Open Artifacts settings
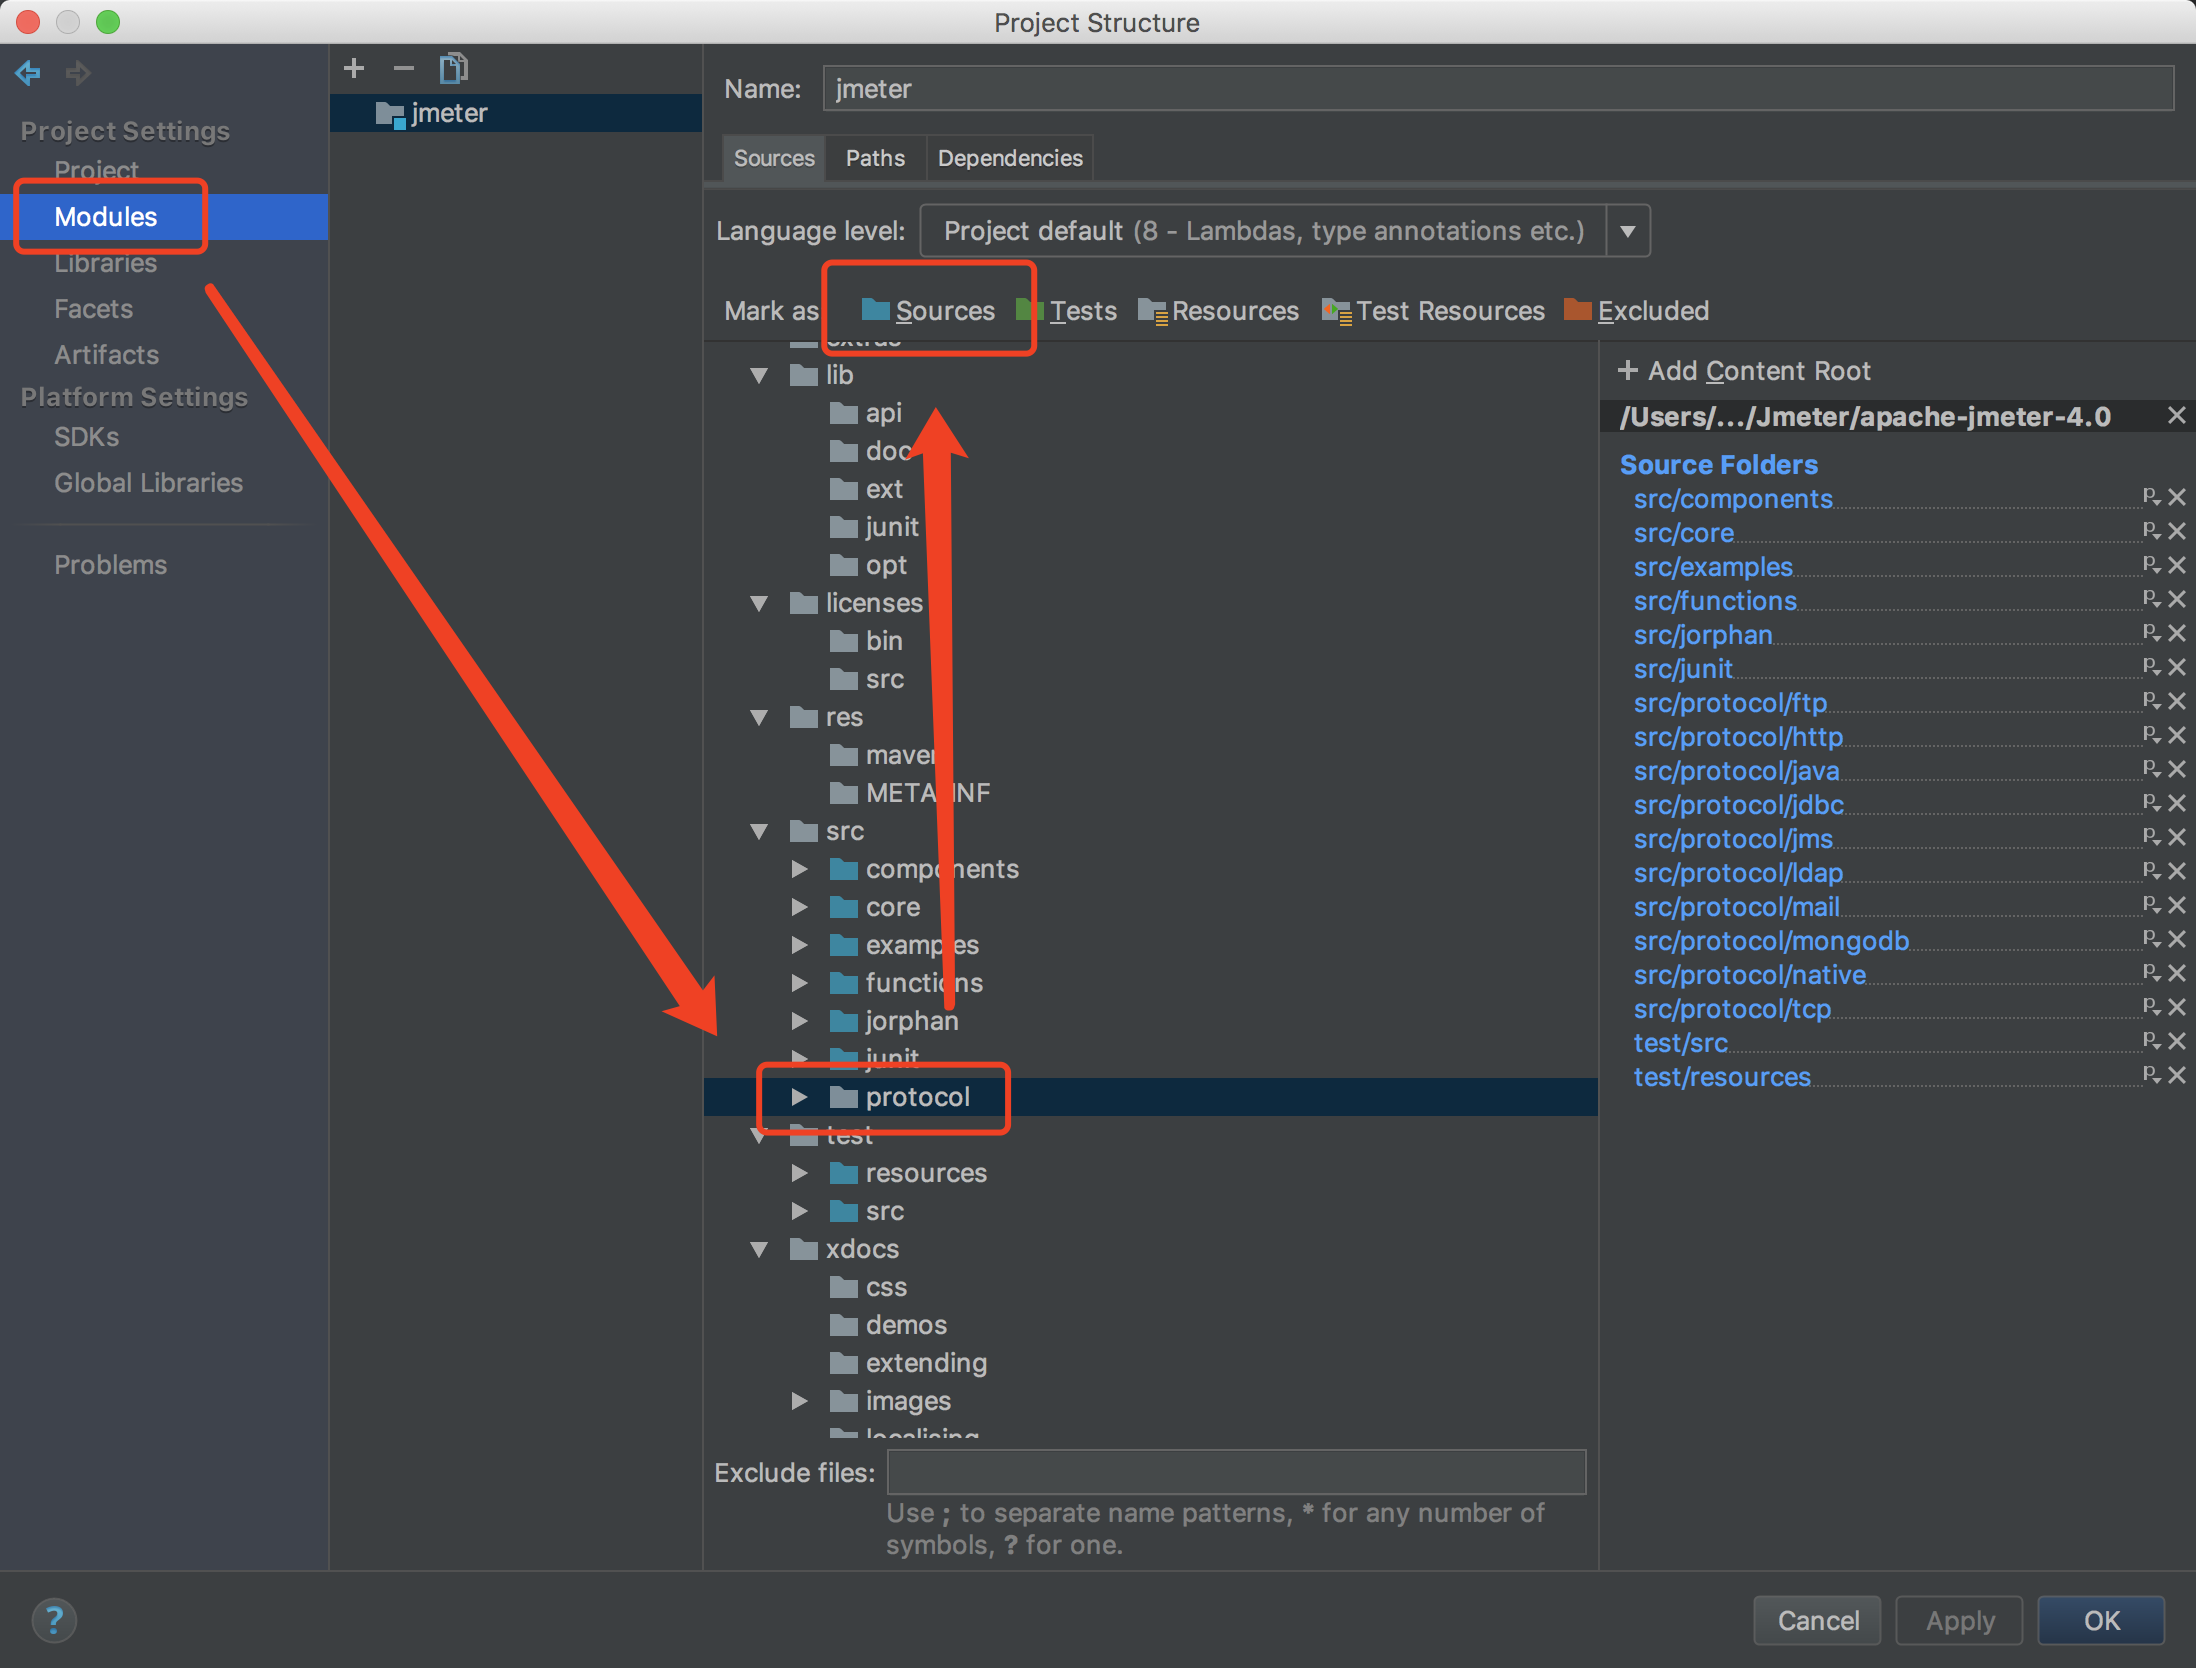Image resolution: width=2196 pixels, height=1668 pixels. 106,355
